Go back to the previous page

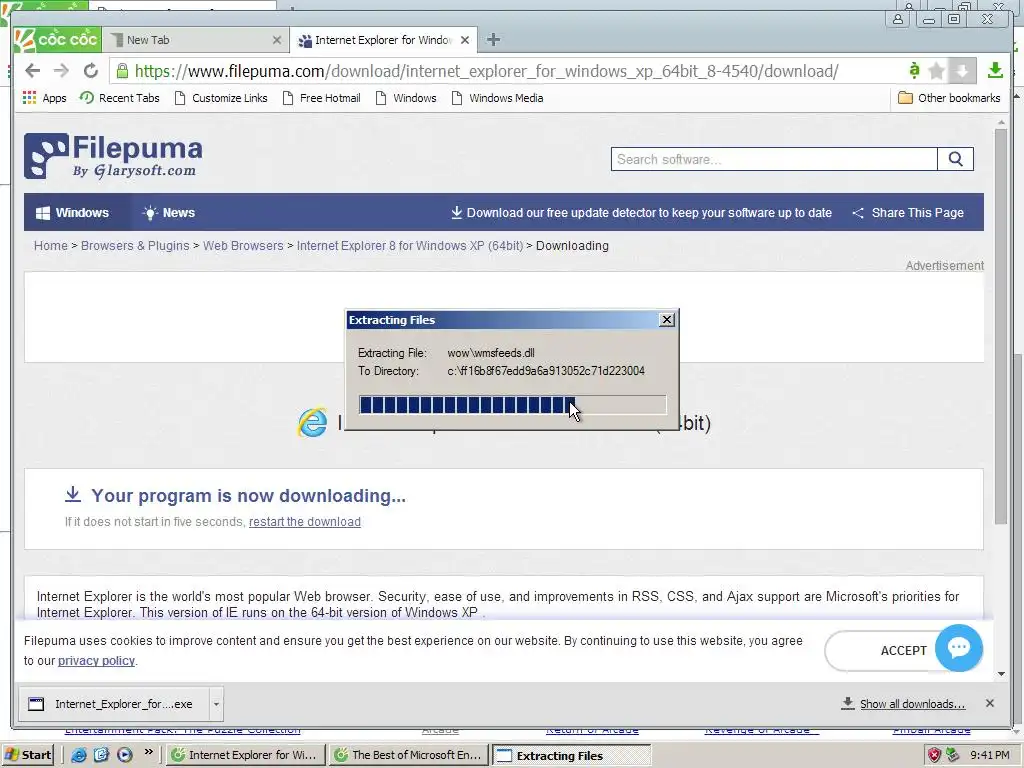[32, 71]
